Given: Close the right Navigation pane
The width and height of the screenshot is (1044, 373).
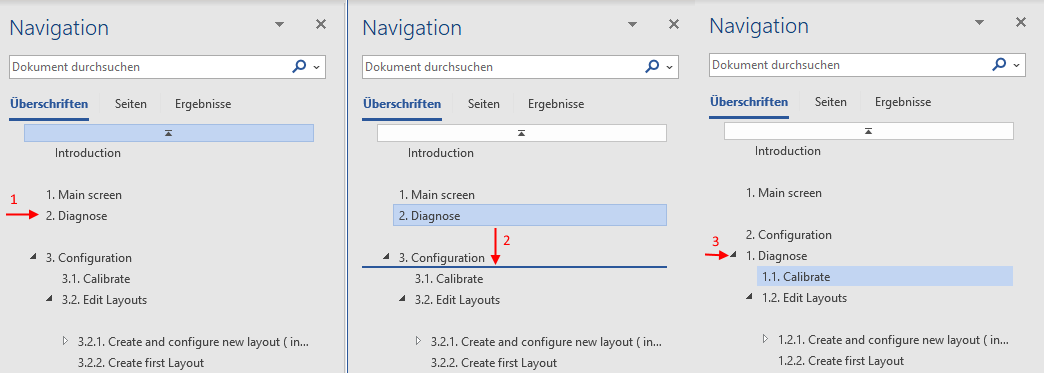Looking at the screenshot, I should tap(1021, 23).
